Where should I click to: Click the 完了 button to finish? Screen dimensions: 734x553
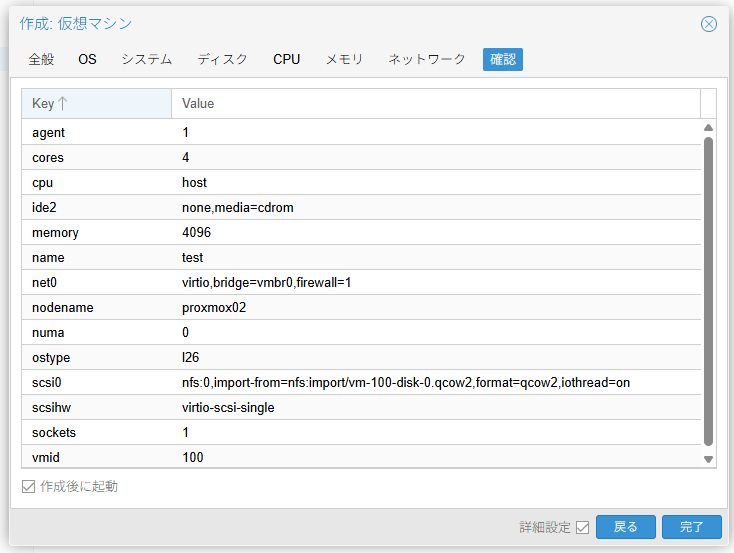pos(691,527)
